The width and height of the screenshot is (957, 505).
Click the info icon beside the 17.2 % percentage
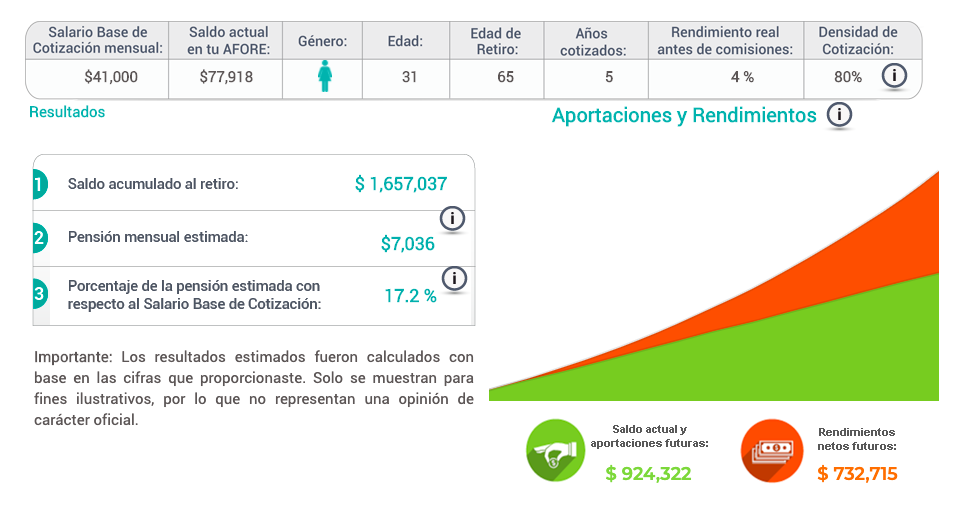pyautogui.click(x=454, y=278)
